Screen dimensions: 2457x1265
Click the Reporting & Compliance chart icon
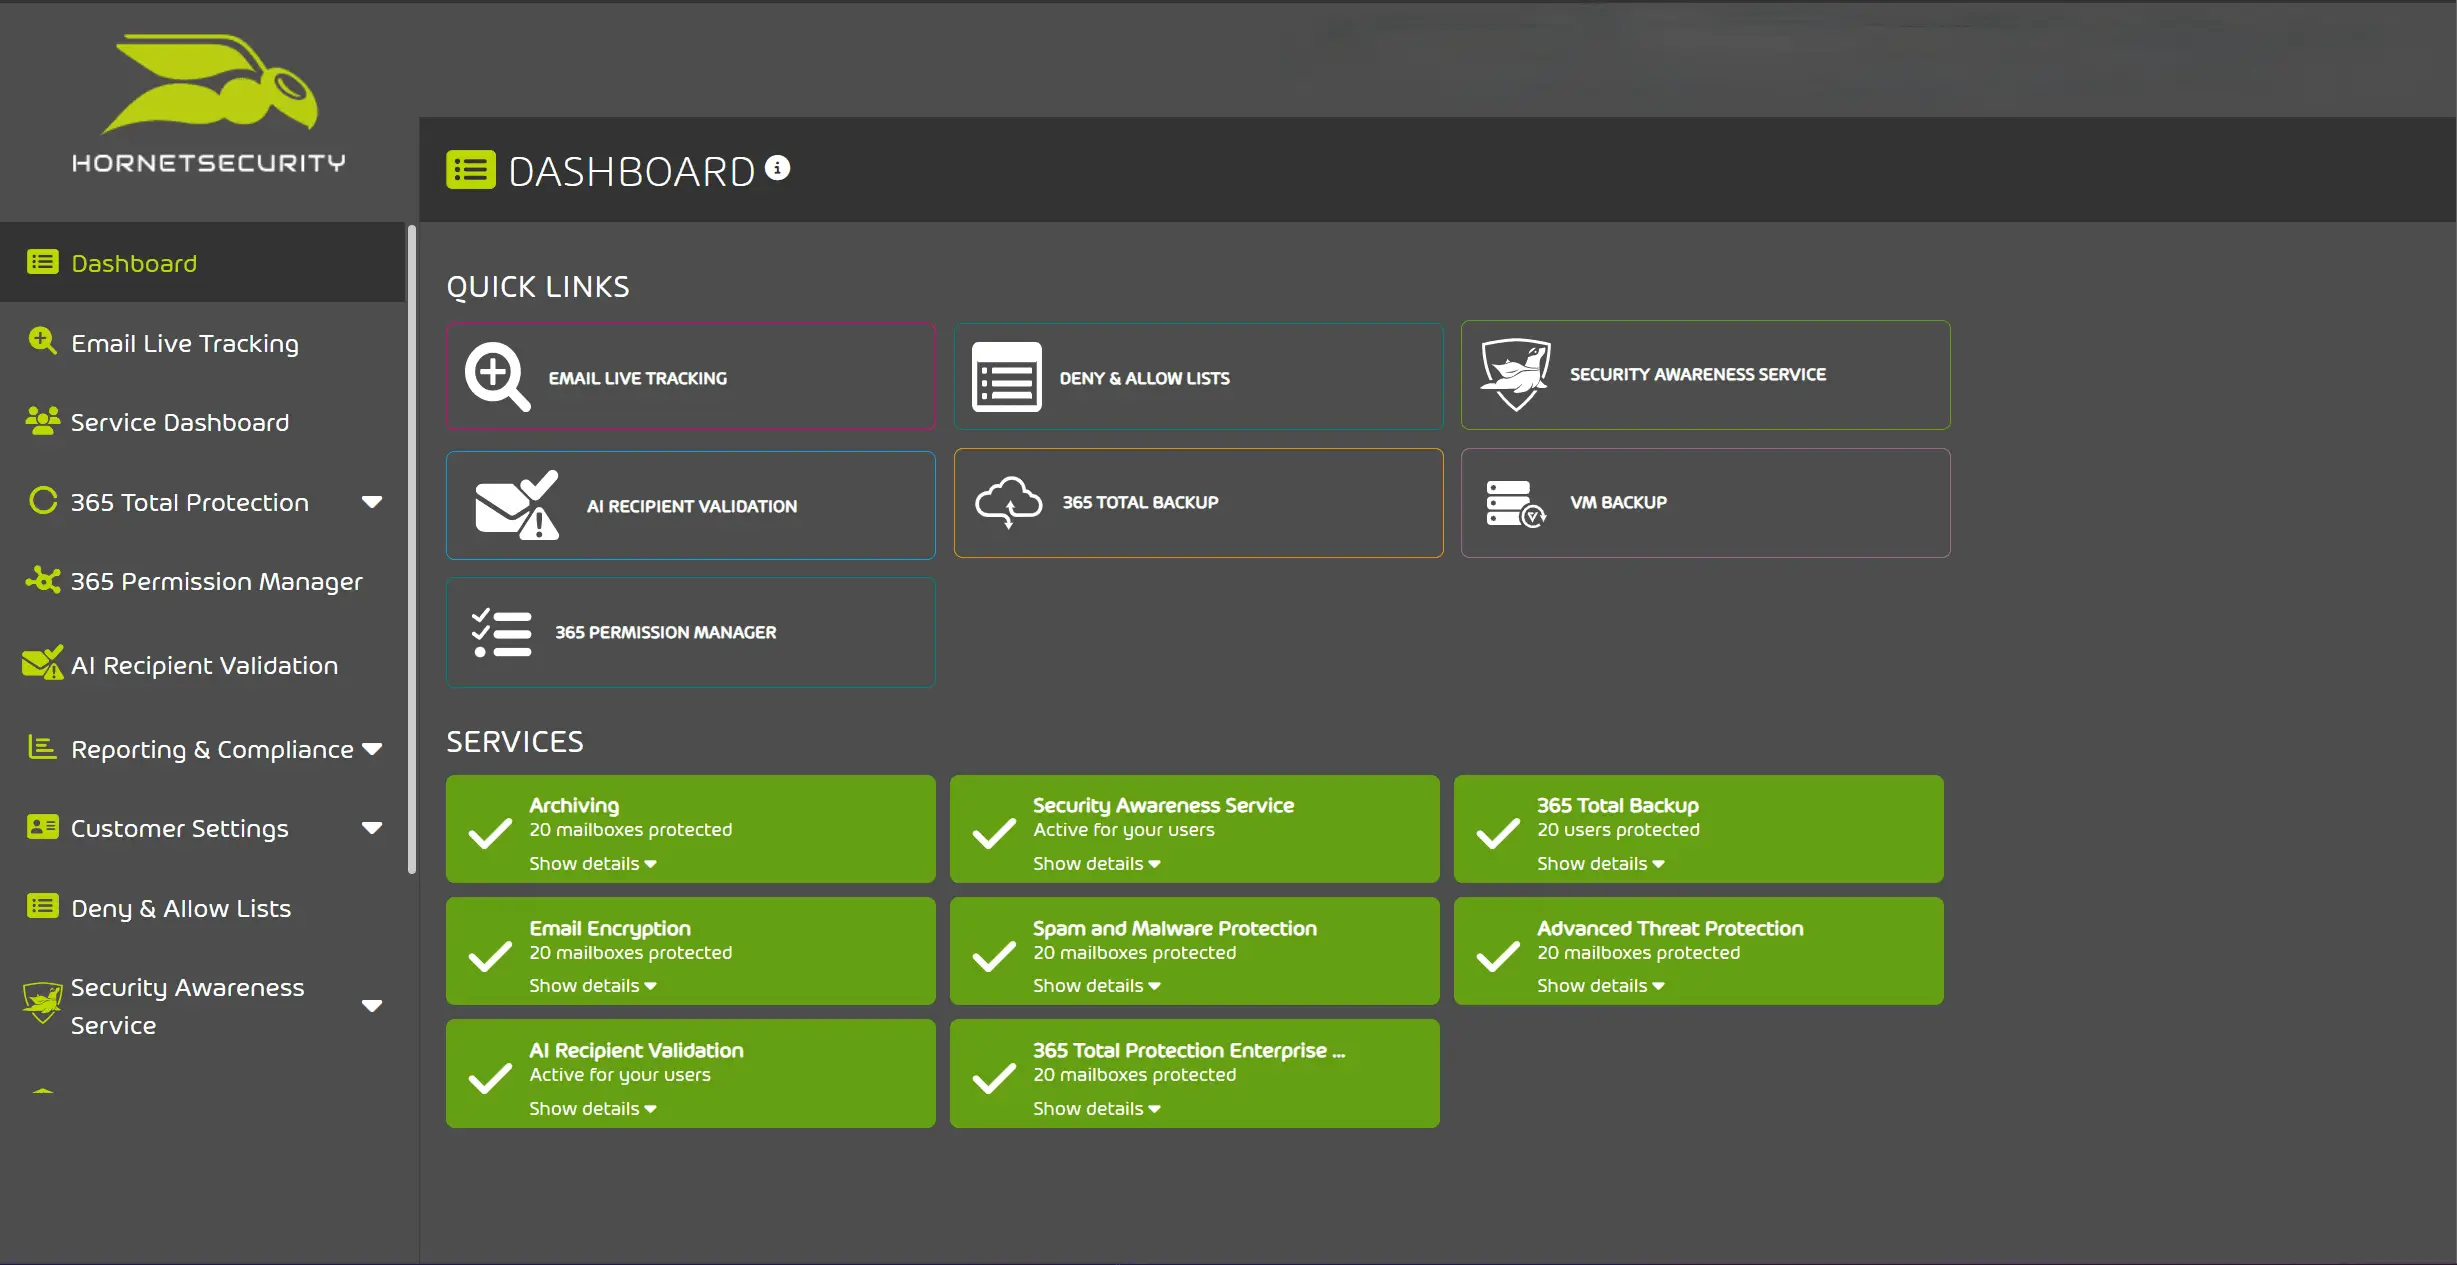point(42,747)
